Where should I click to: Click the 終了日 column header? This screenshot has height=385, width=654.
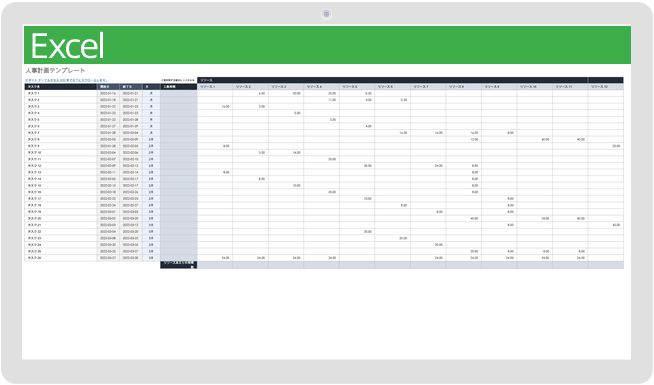pyautogui.click(x=131, y=87)
